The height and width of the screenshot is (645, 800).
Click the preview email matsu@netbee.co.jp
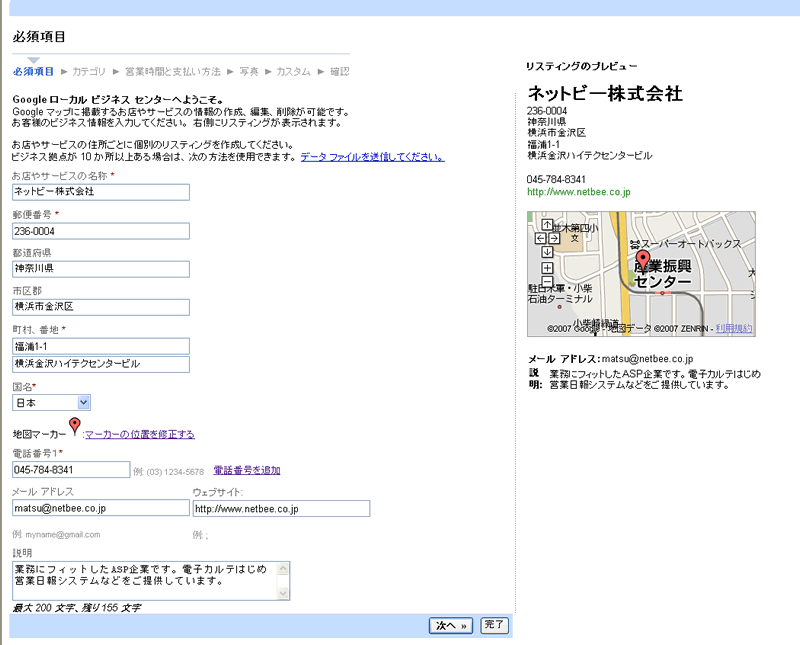(x=647, y=359)
